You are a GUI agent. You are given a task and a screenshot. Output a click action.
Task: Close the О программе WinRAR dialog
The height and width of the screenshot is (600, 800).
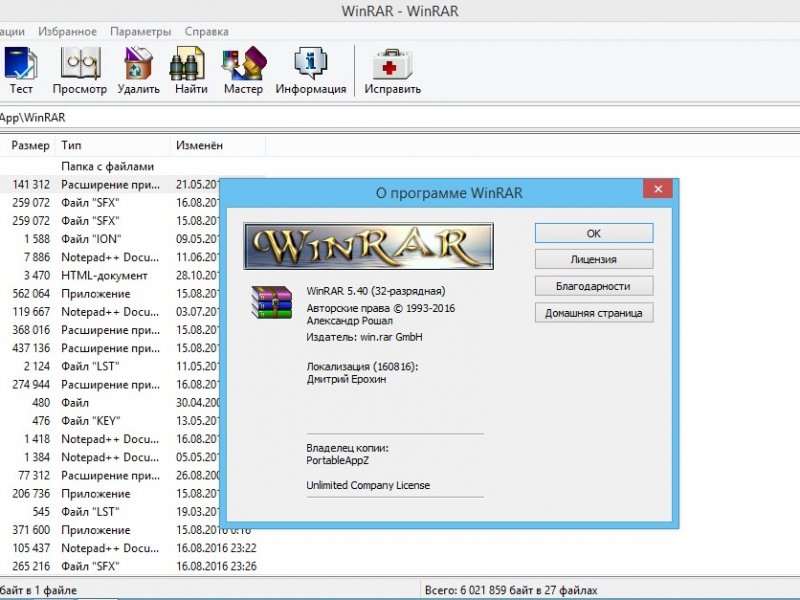click(658, 189)
